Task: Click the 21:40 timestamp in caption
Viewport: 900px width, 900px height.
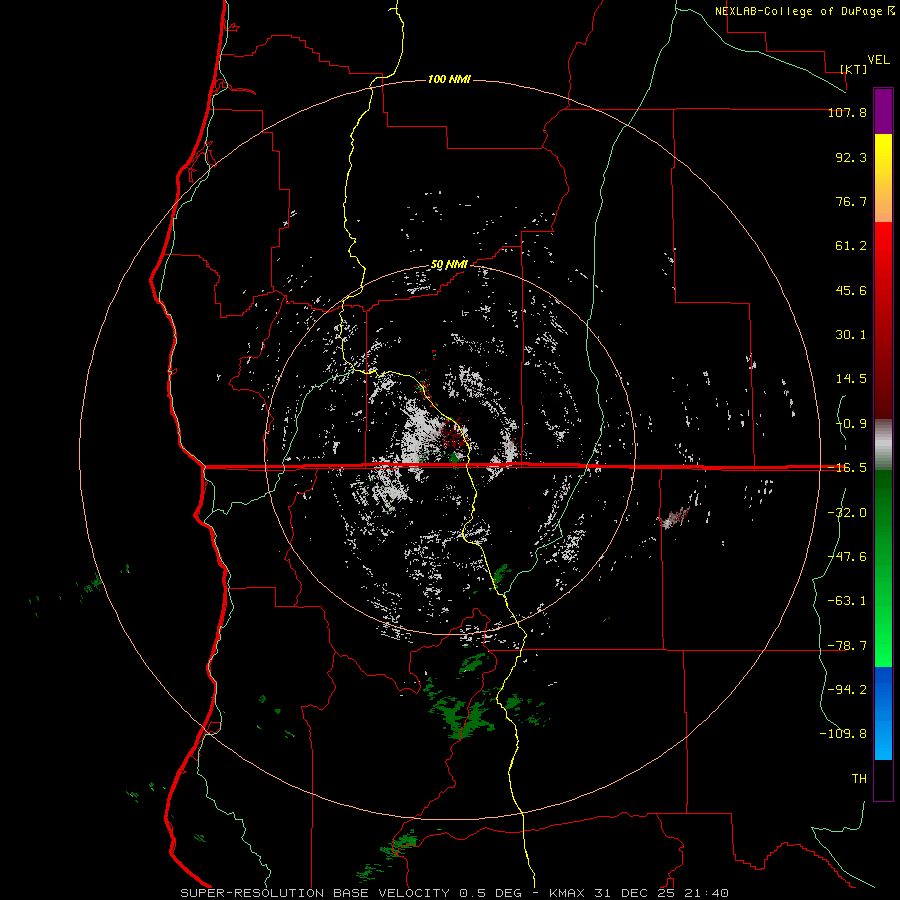Action: (x=707, y=893)
